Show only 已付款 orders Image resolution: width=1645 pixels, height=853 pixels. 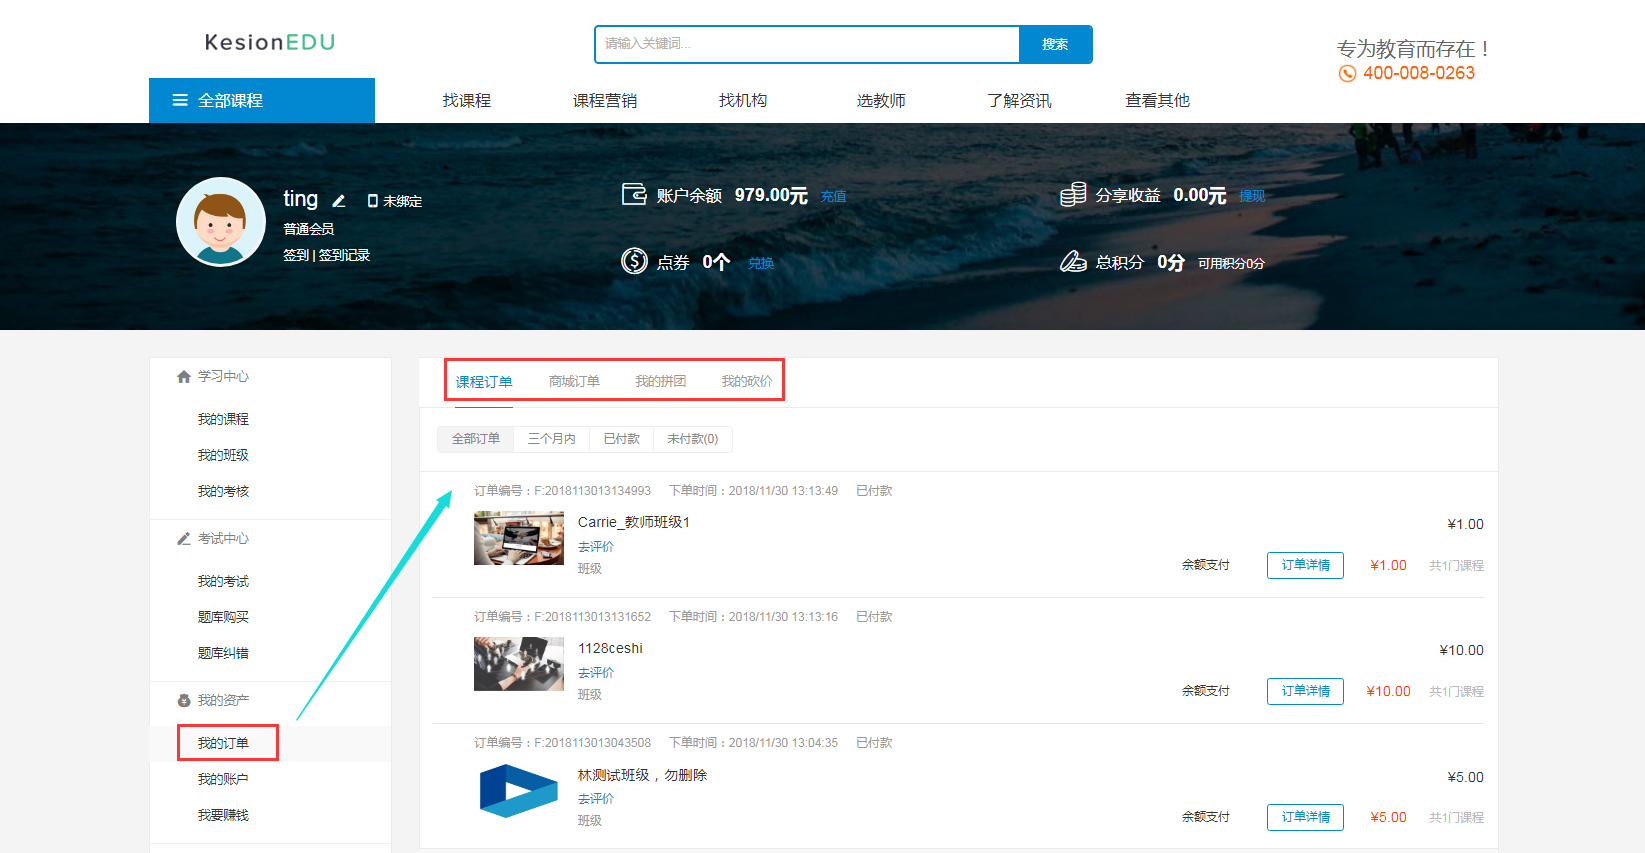coord(621,439)
